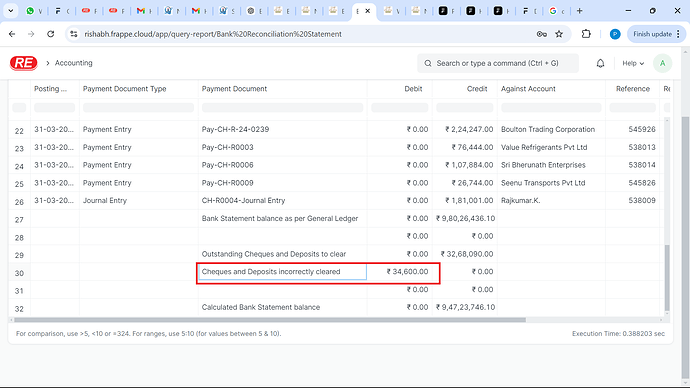Click the report table's vertical scrollbar
The image size is (690, 388).
[667, 278]
